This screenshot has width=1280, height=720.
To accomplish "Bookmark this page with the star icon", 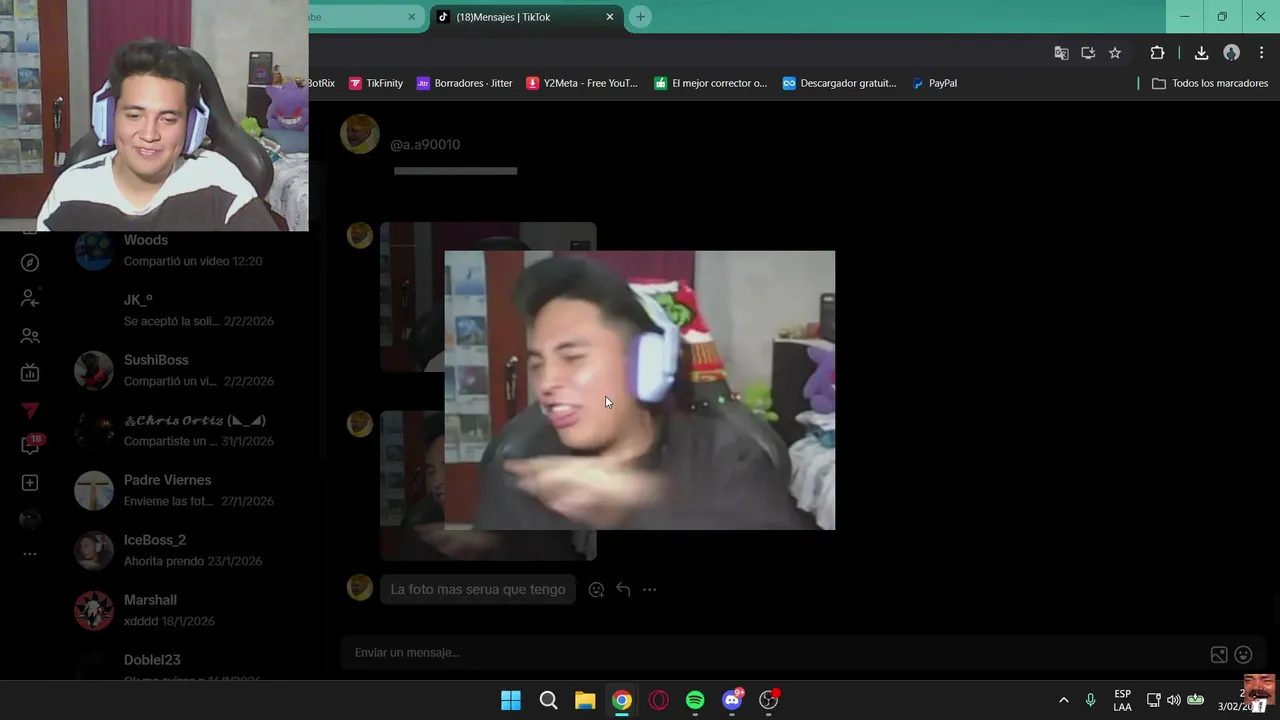I will click(x=1115, y=53).
